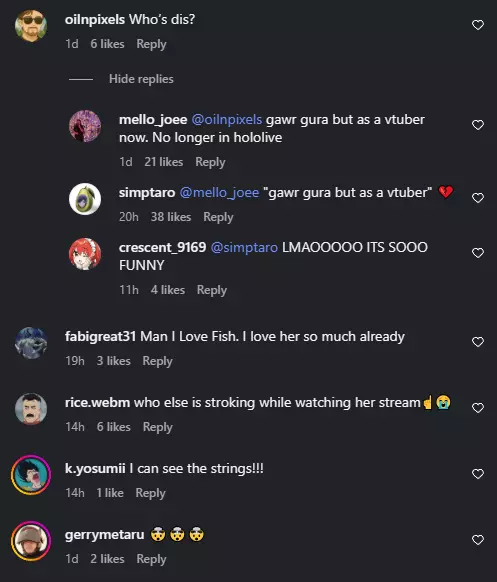Visit fabigreat31's profile via username
497x582 pixels.
tap(100, 337)
